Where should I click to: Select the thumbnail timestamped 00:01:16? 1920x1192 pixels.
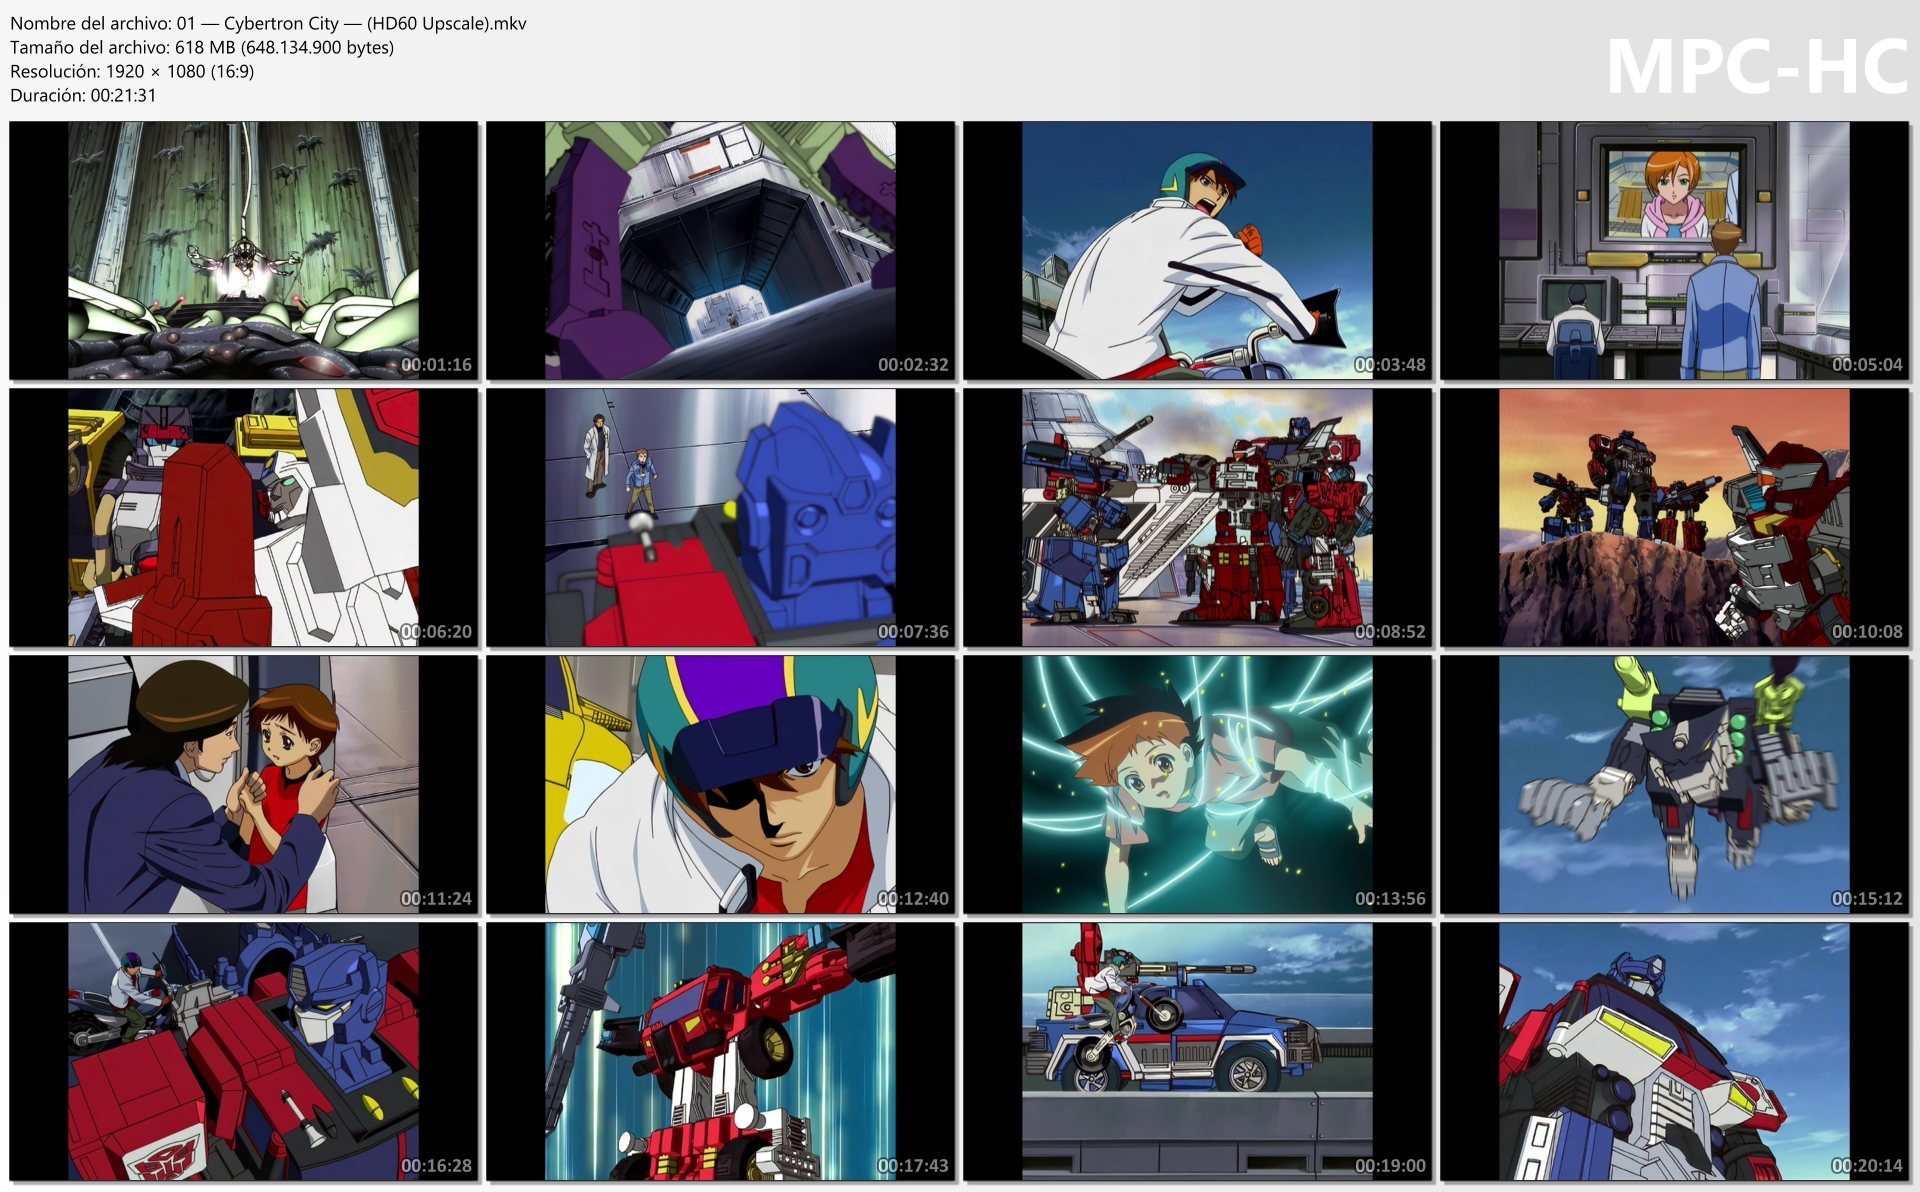tap(244, 250)
